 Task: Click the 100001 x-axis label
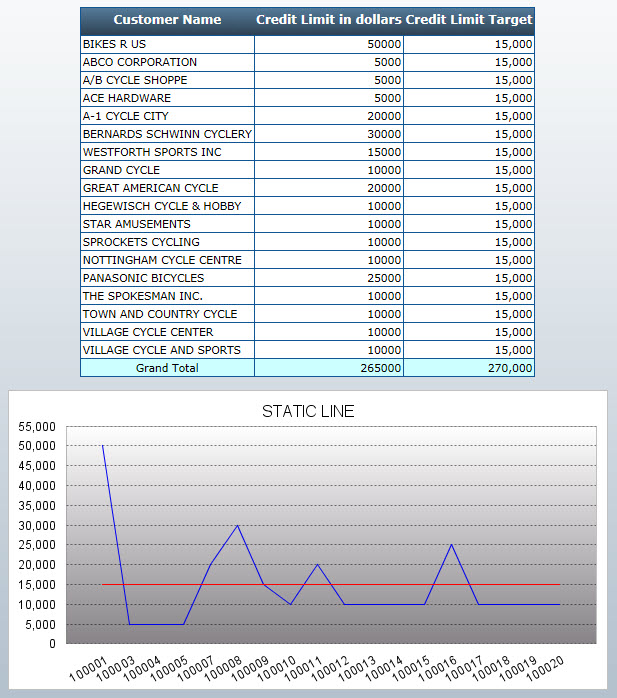pyautogui.click(x=88, y=669)
